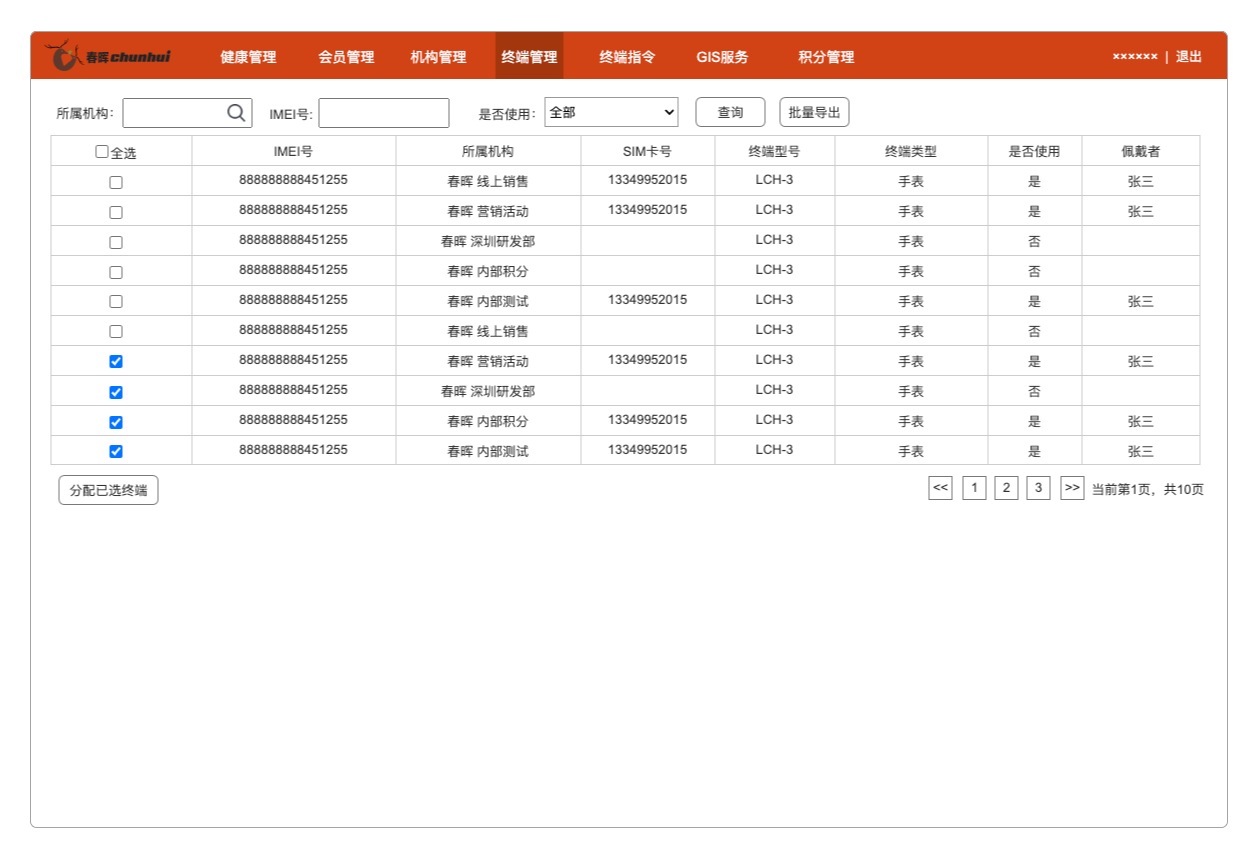Click the ×××××× username text
1258x858 pixels.
tap(1135, 57)
